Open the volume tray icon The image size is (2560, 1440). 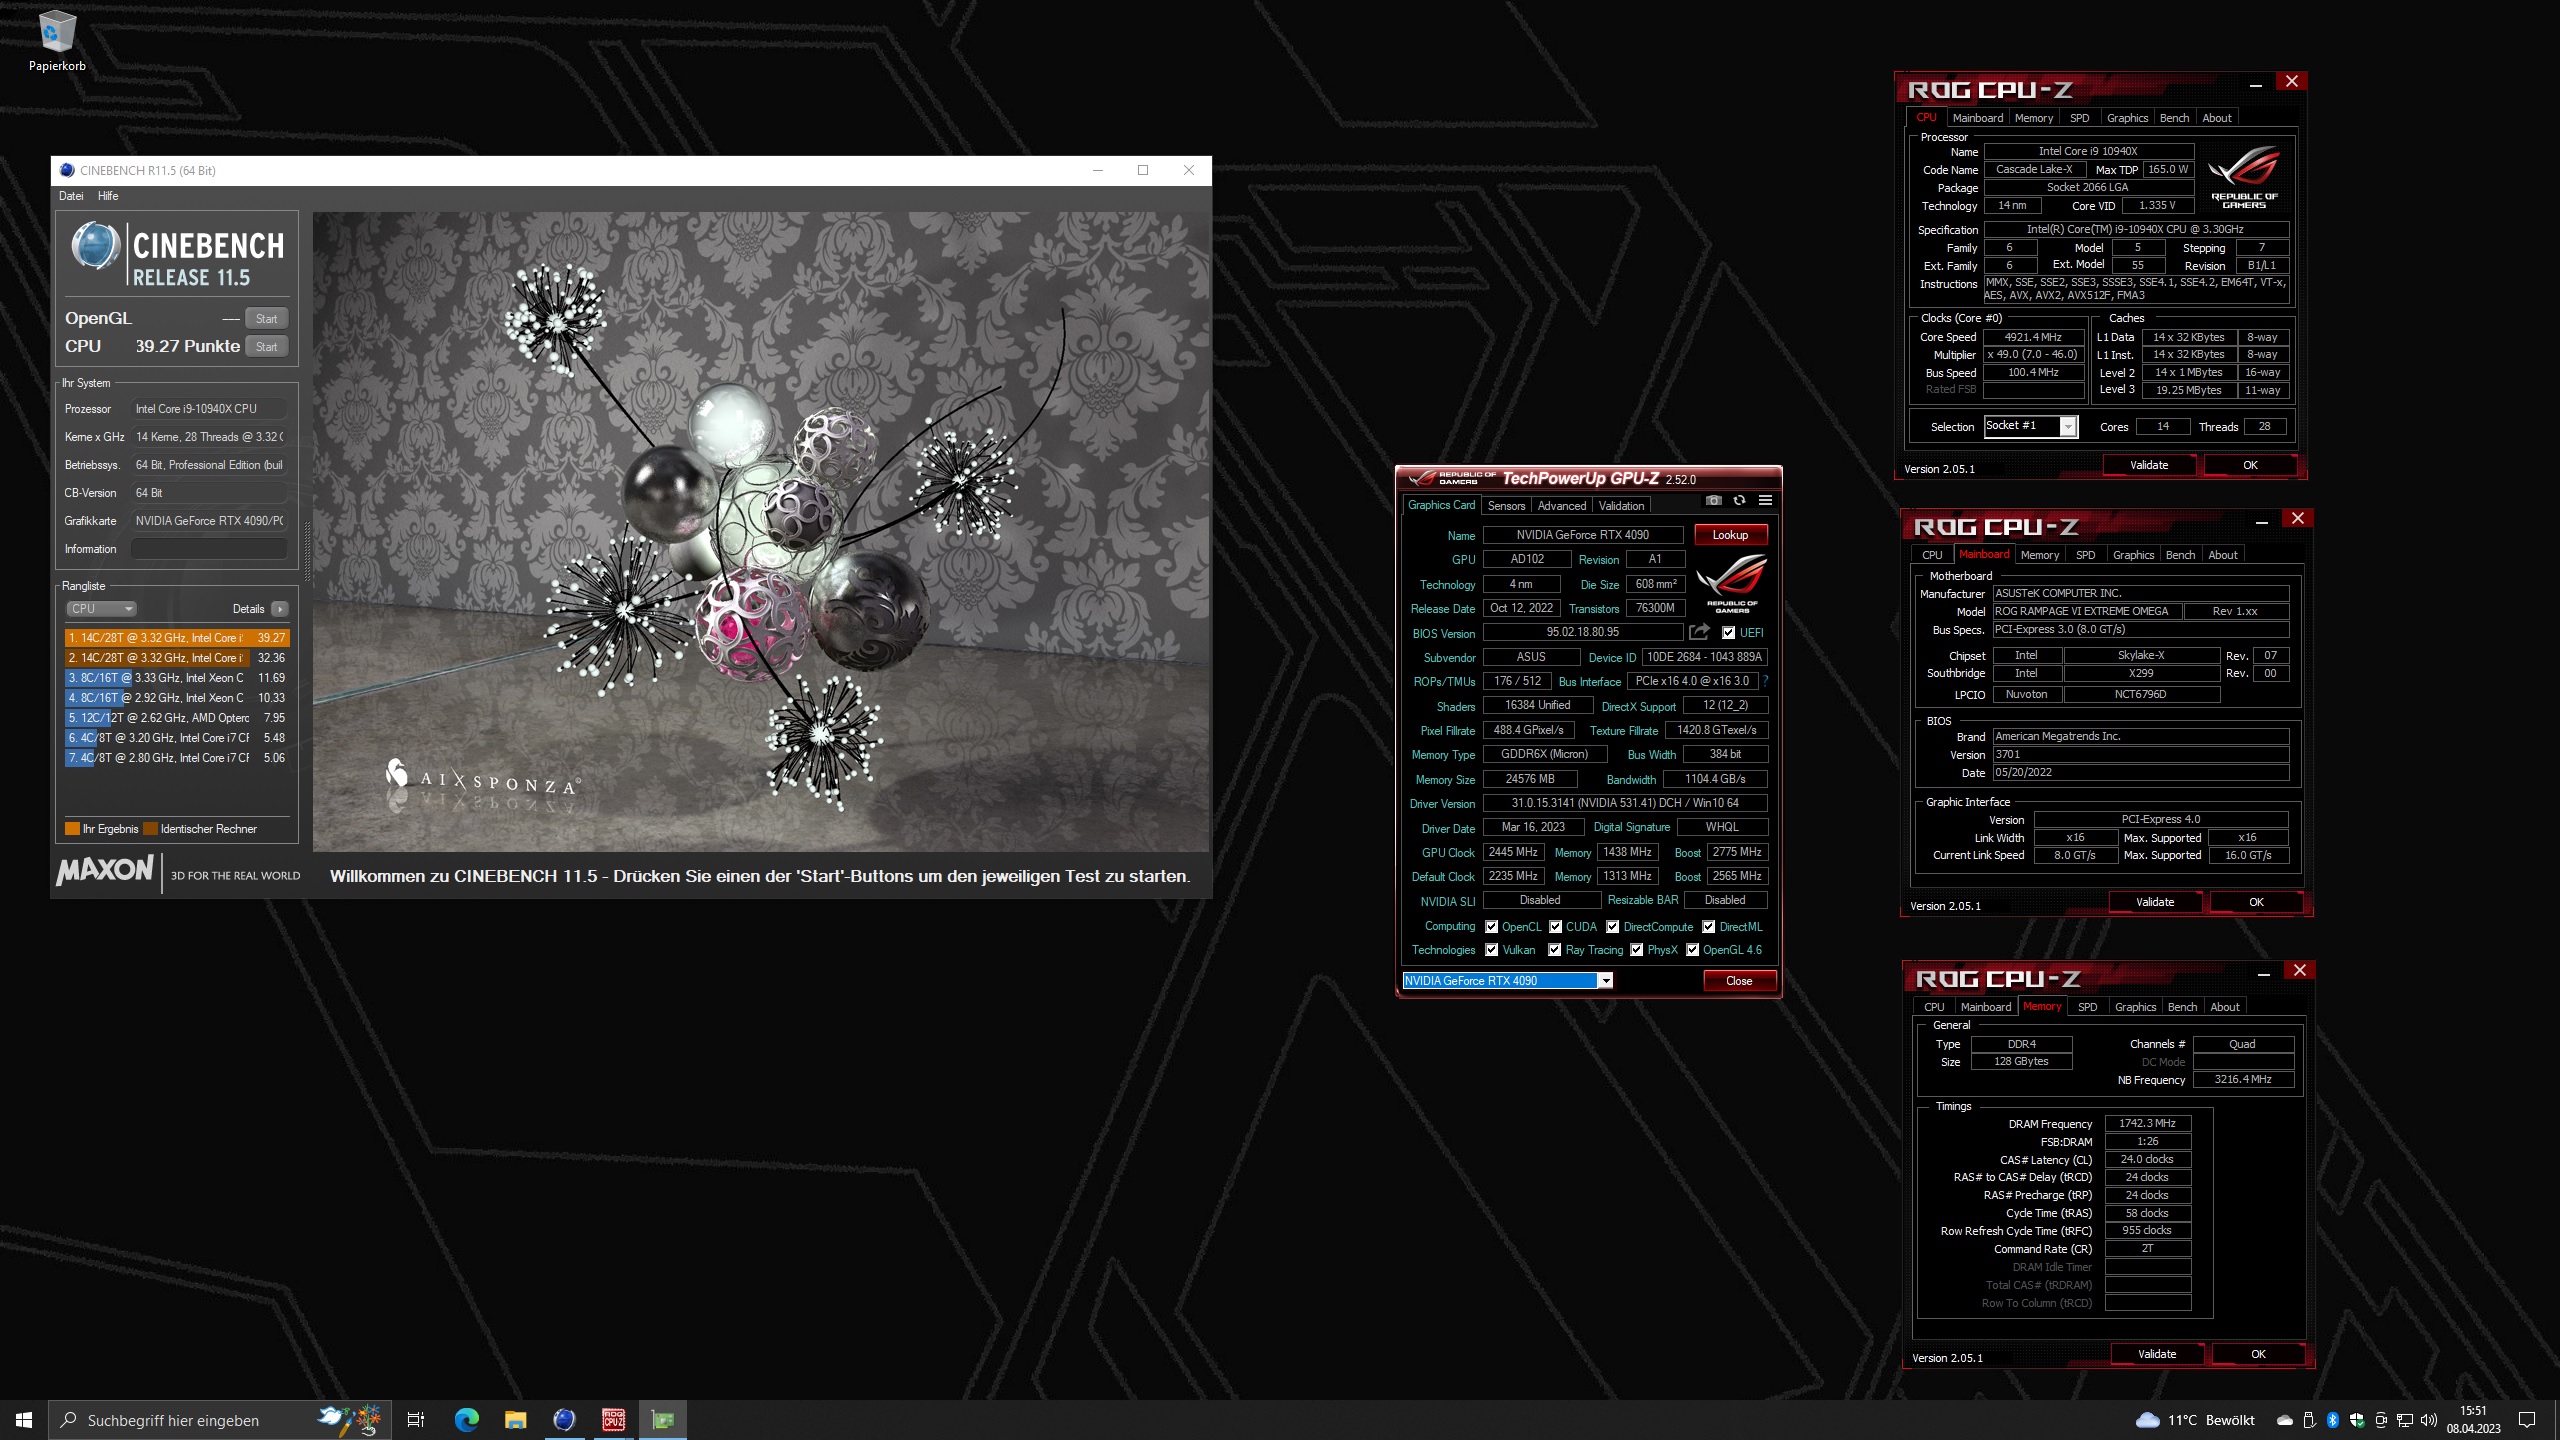pos(2427,1420)
